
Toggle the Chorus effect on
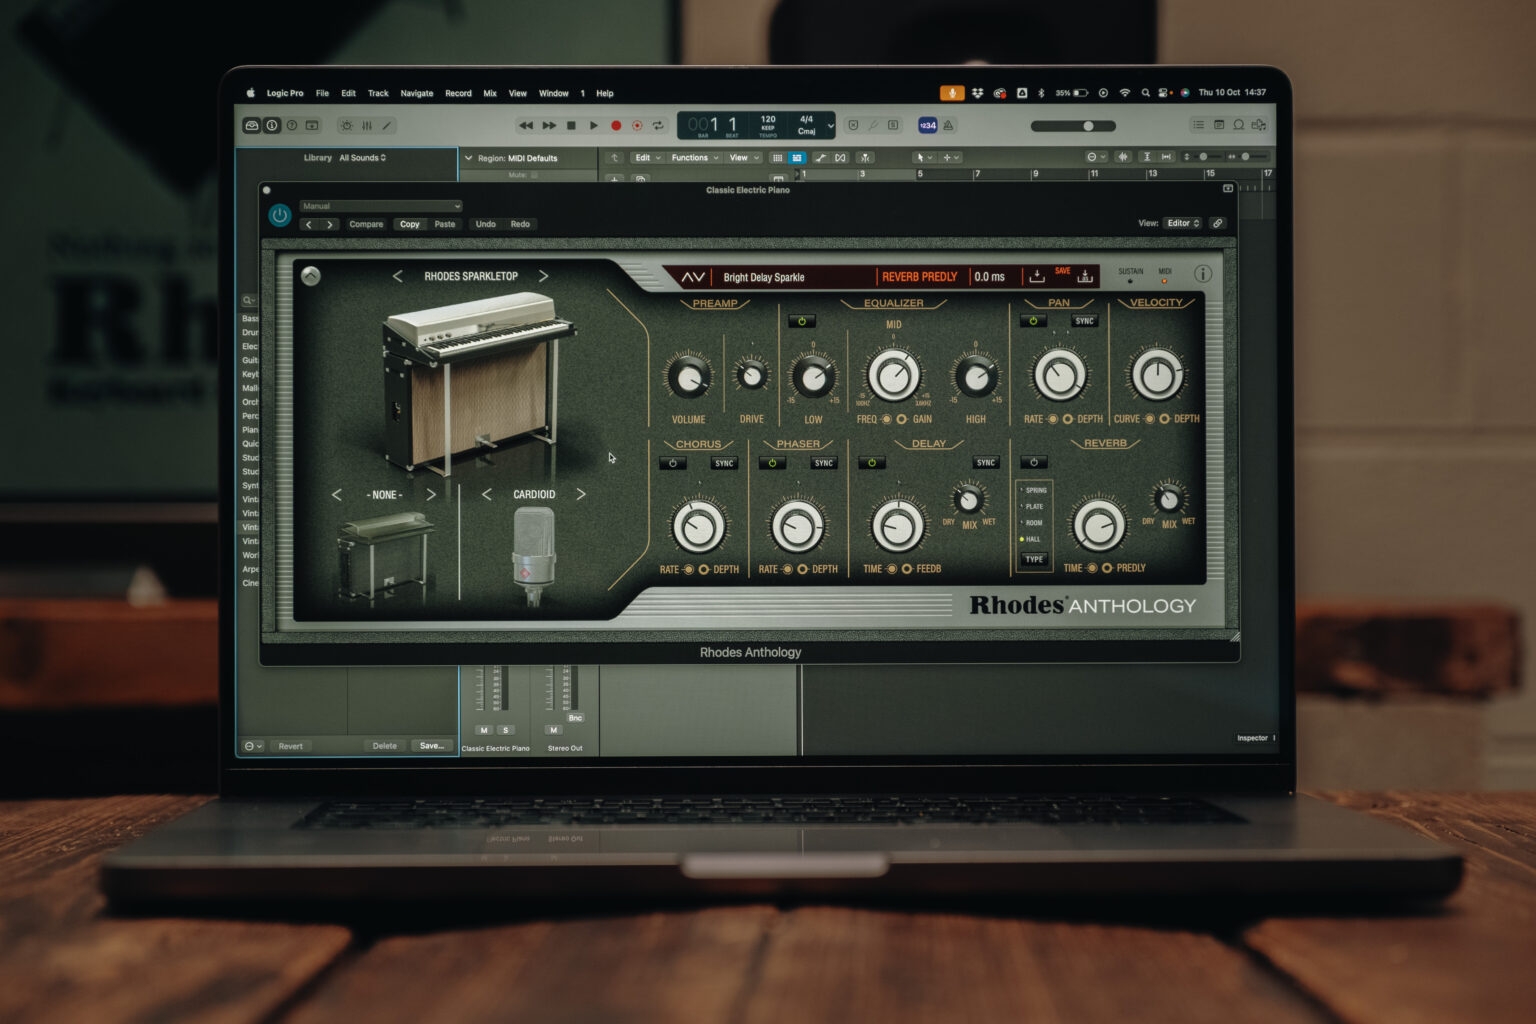tap(673, 463)
